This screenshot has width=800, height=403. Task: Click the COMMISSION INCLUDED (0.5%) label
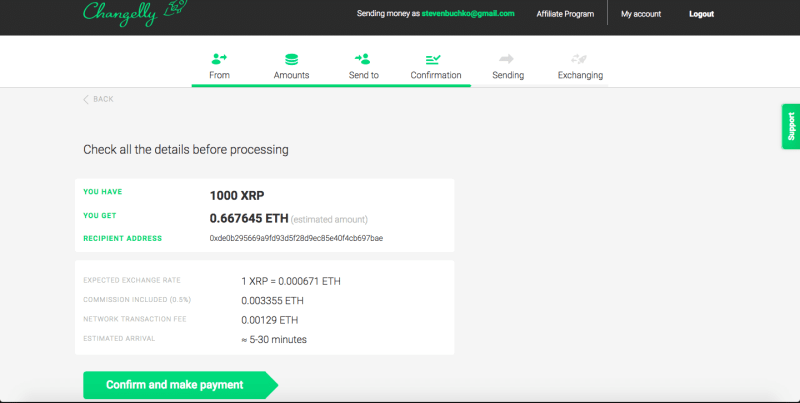(x=137, y=299)
